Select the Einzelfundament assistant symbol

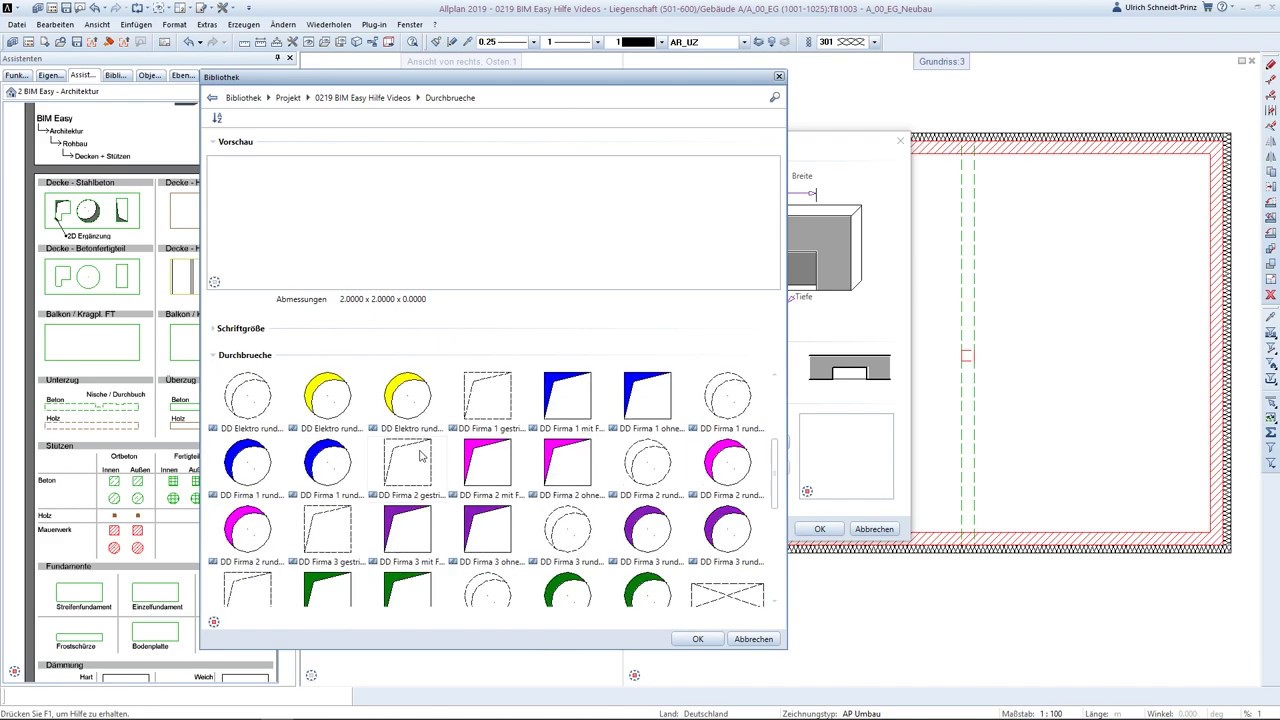pyautogui.click(x=156, y=592)
